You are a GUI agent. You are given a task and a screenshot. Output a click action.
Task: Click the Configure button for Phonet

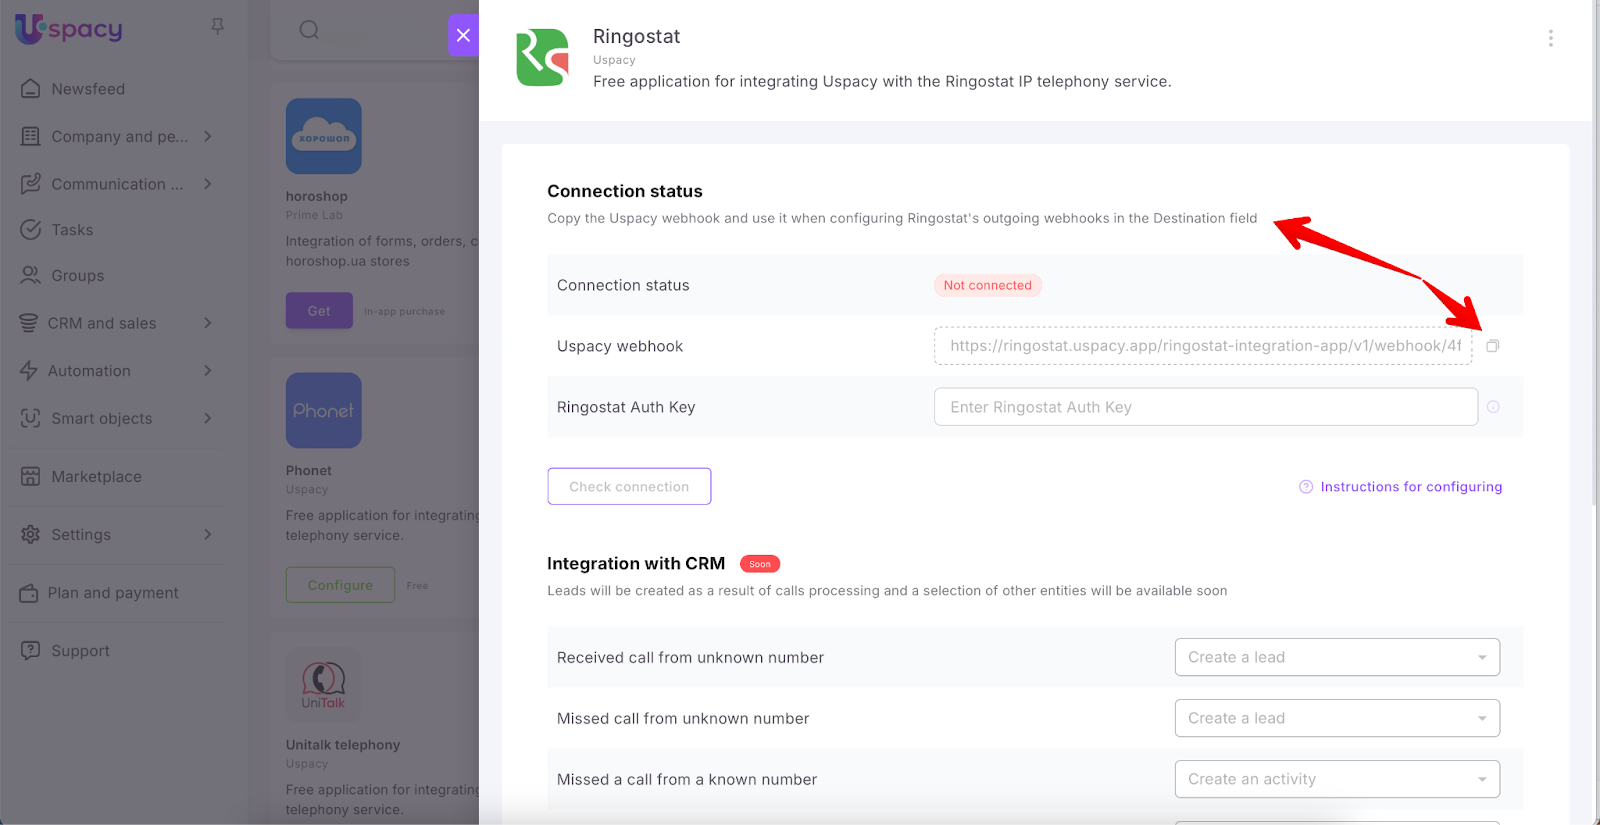tap(340, 585)
